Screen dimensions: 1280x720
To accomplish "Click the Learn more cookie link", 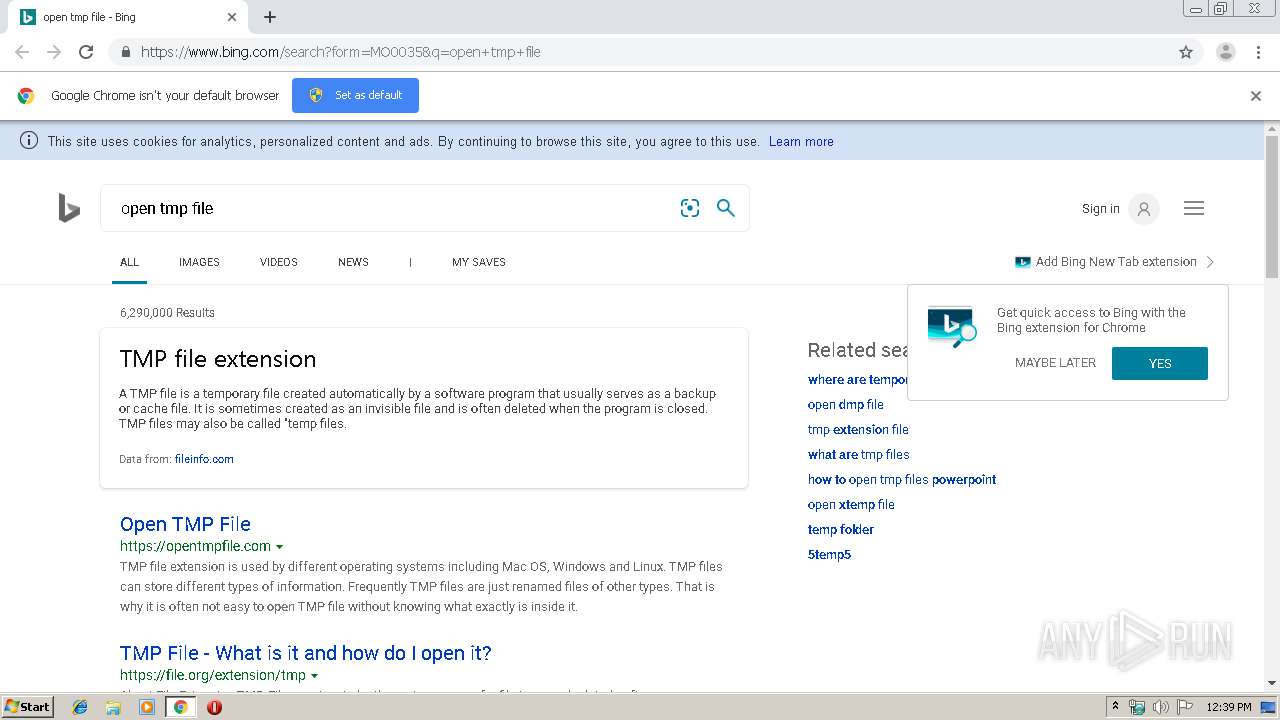I will 801,142.
